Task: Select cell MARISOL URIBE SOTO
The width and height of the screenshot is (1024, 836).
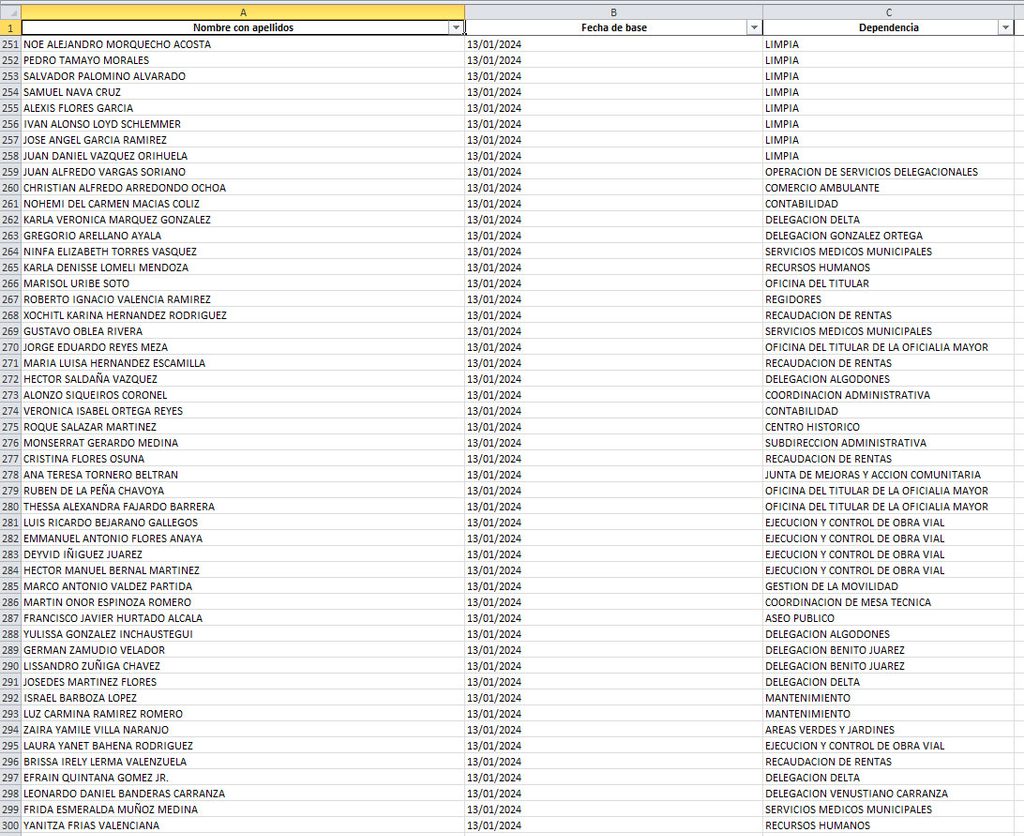Action: (x=243, y=283)
